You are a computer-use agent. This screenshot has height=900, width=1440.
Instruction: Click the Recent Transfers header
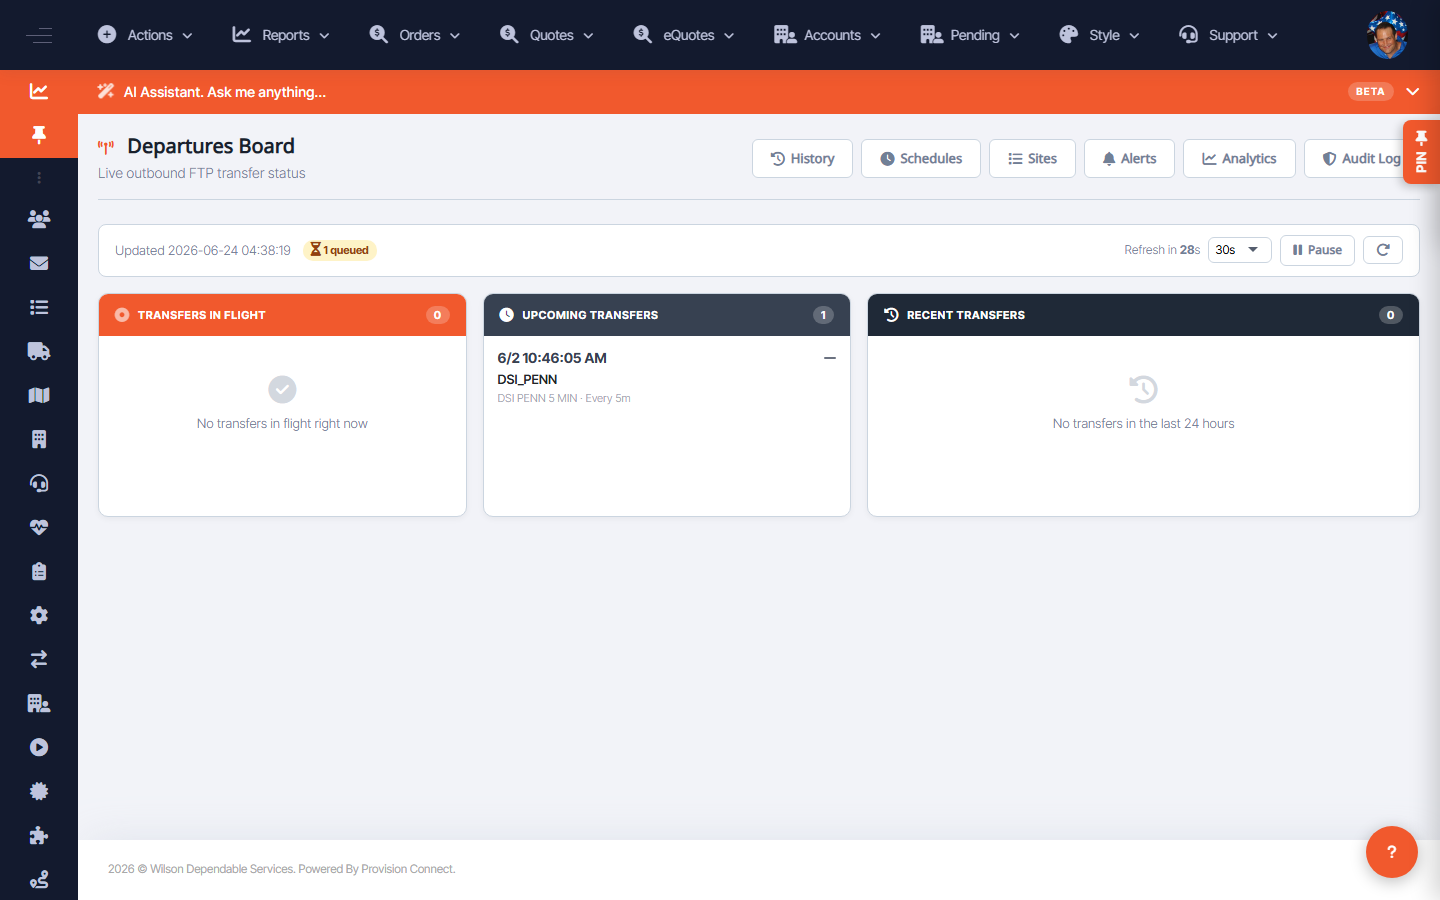click(1143, 315)
